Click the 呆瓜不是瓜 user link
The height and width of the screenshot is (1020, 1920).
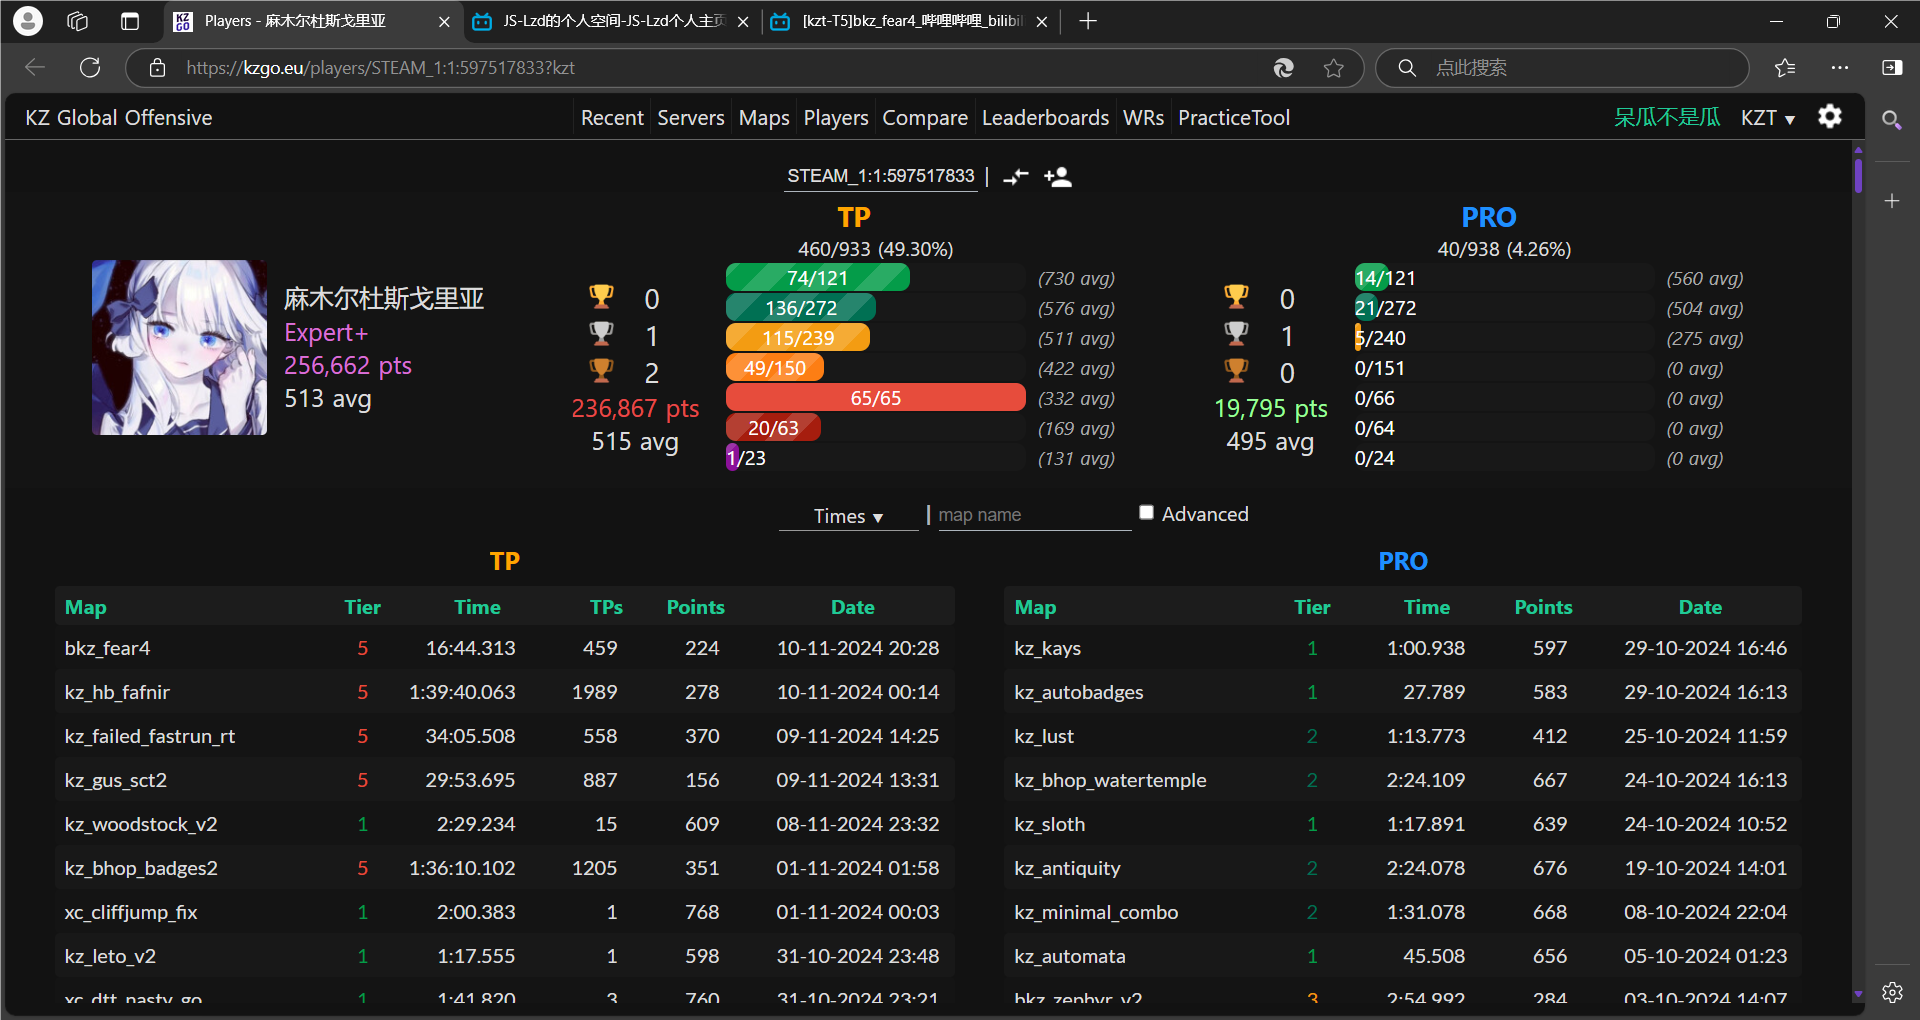click(1667, 118)
